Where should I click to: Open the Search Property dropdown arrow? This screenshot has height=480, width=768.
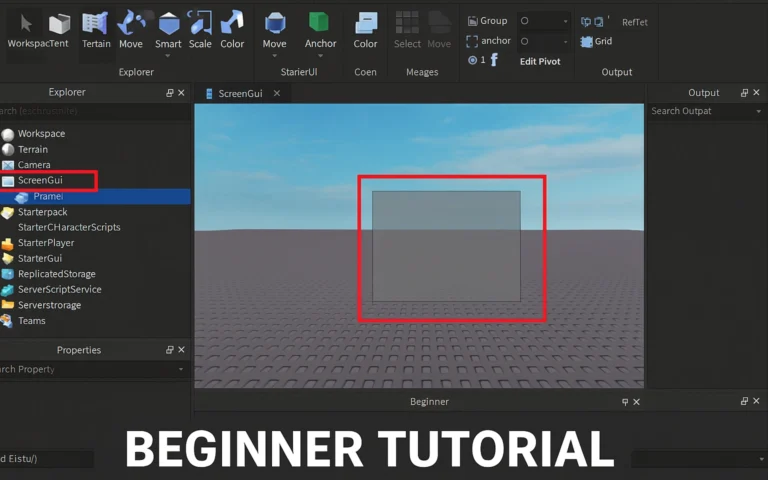(181, 370)
